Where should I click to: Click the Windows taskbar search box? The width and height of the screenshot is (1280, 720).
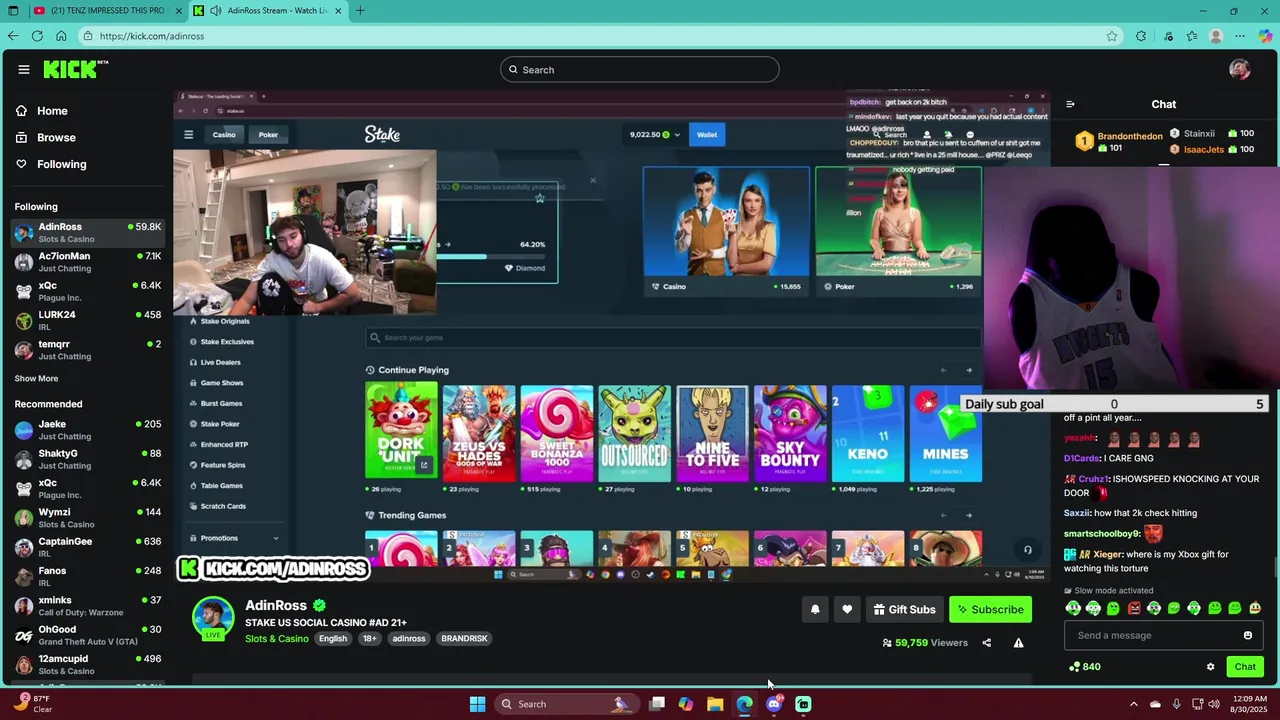[567, 704]
